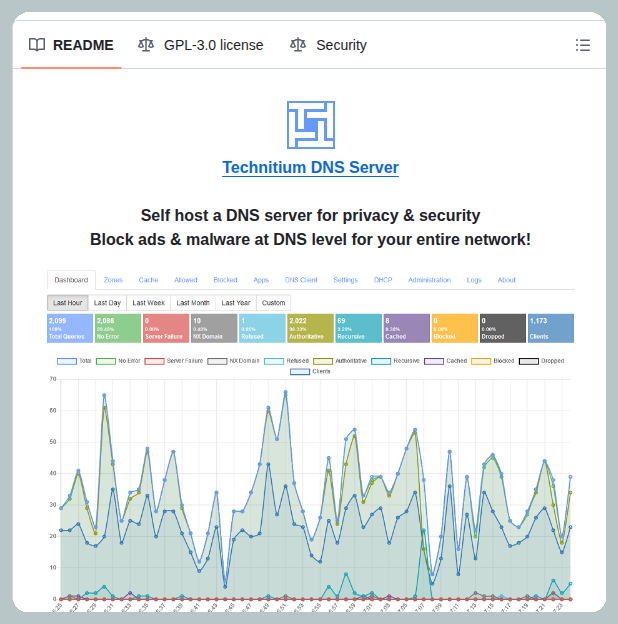Viewport: 618px width, 624px height.
Task: Click the green No Error stat tile
Action: coord(118,328)
